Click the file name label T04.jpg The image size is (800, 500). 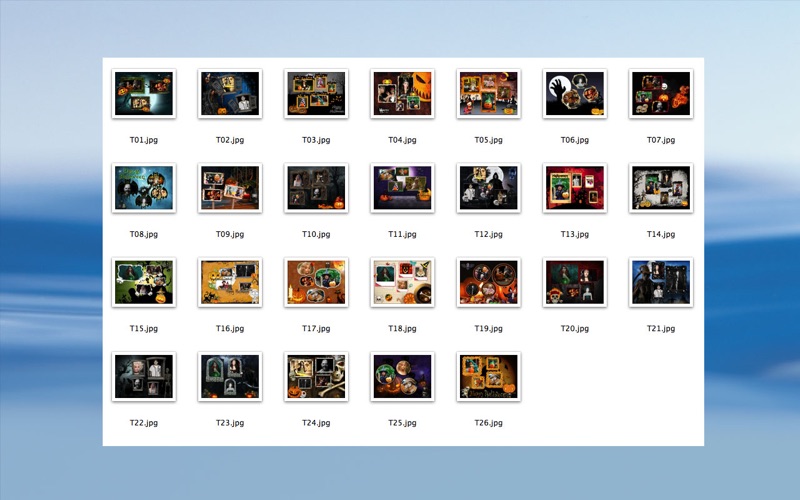coord(403,140)
